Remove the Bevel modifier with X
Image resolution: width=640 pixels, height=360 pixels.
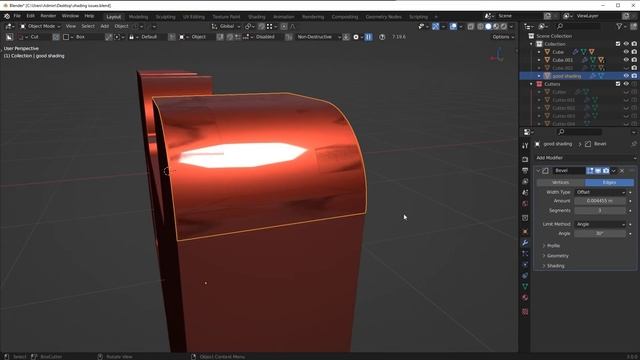coord(622,171)
